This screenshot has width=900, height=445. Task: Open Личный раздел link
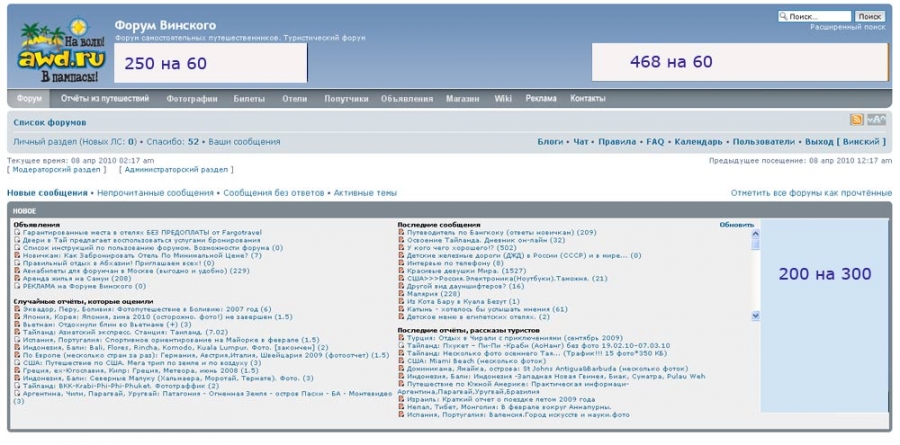pyautogui.click(x=45, y=141)
